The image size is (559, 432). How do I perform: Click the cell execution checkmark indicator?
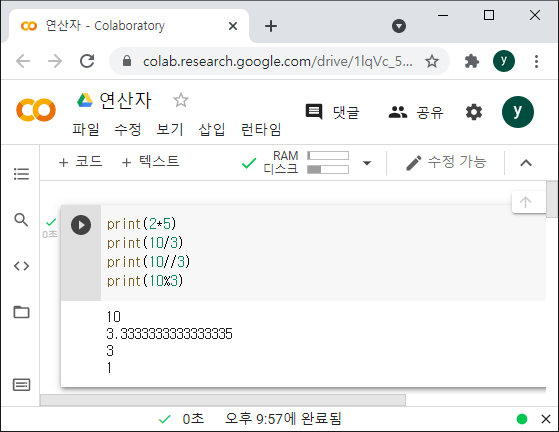51,222
